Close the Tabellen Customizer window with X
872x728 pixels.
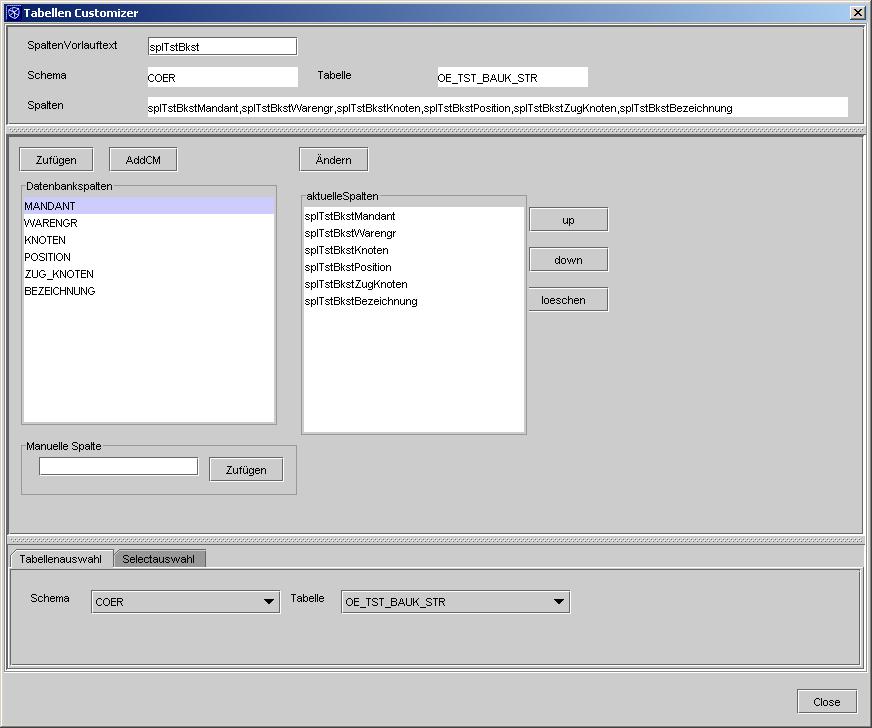[858, 13]
